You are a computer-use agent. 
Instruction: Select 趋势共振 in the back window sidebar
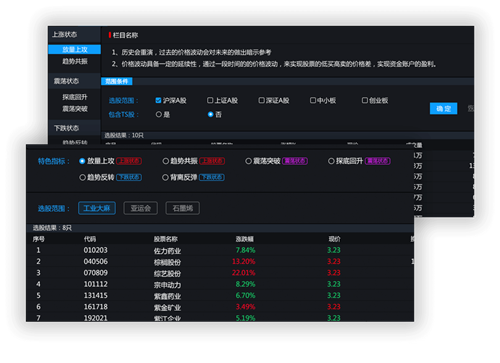[75, 61]
